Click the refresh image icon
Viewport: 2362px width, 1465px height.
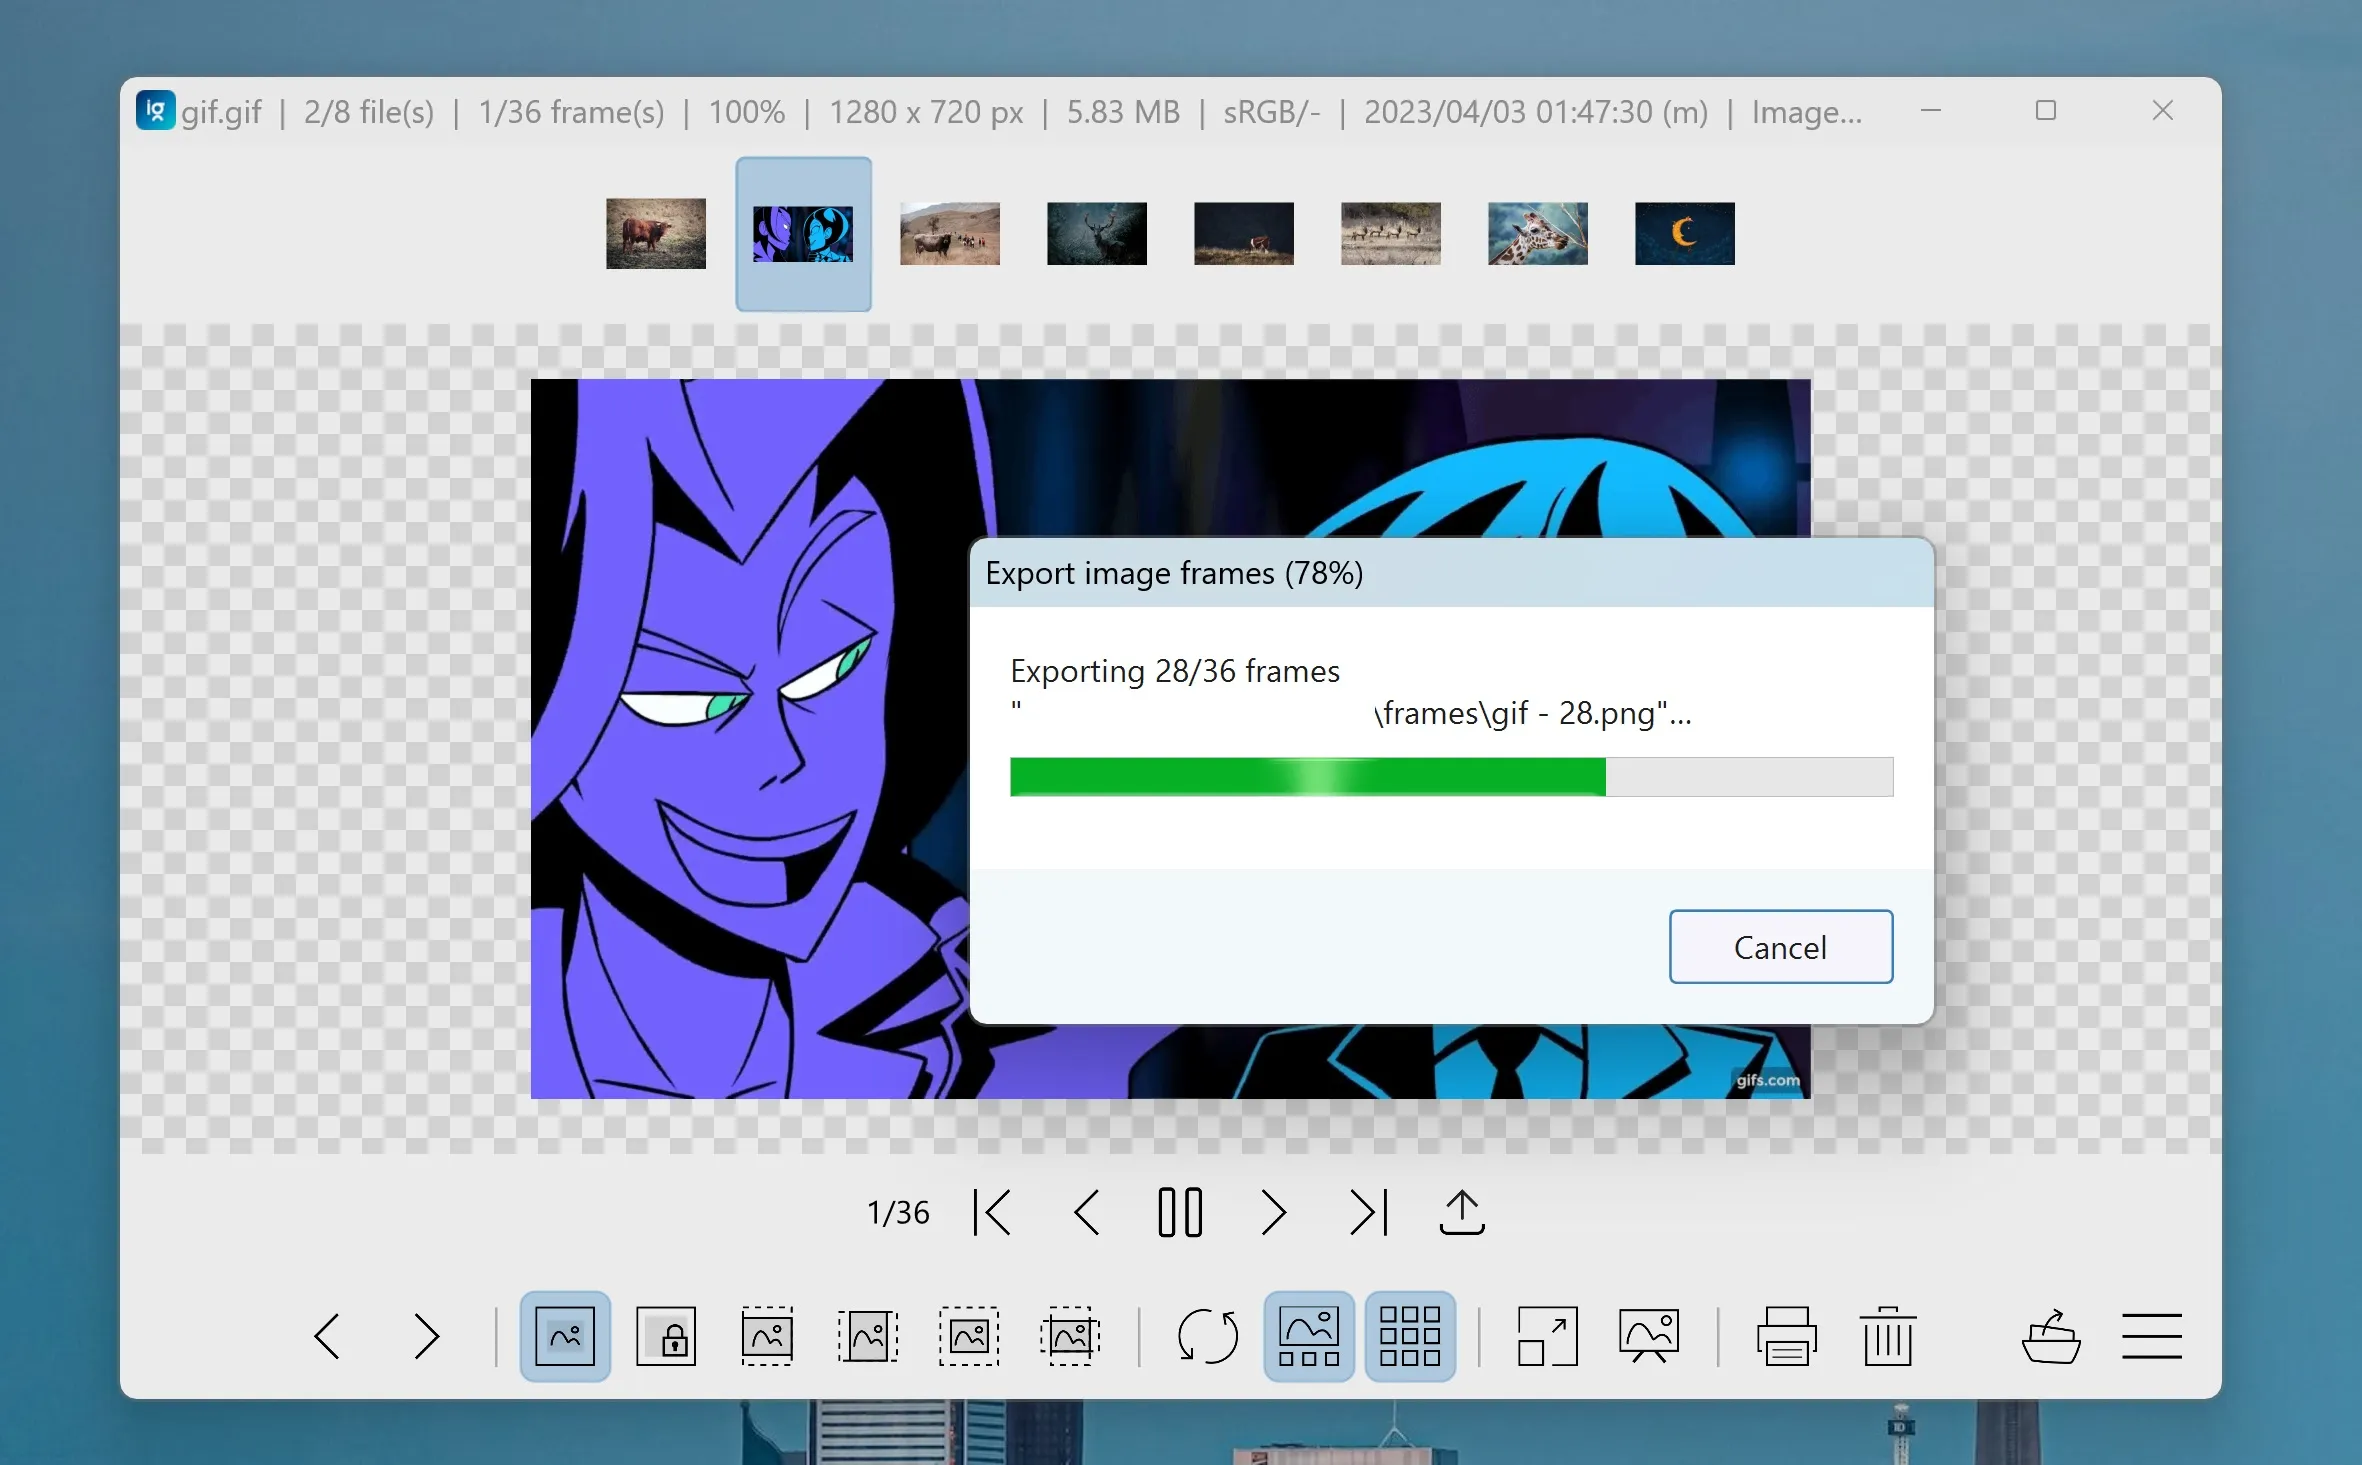[x=1207, y=1336]
